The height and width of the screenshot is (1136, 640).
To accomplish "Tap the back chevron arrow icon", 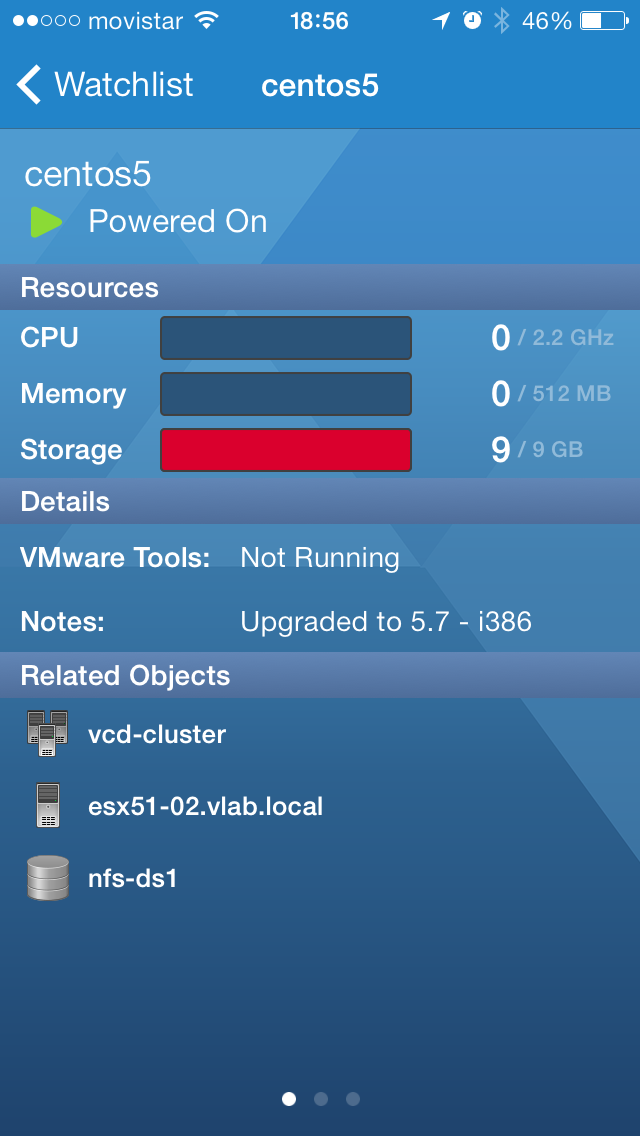I will [30, 85].
